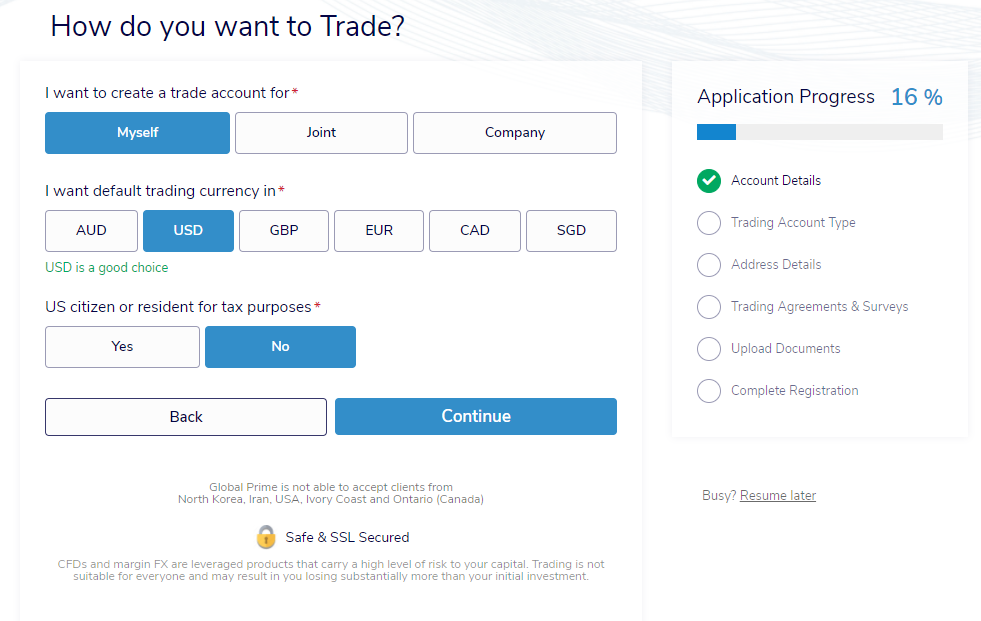The height and width of the screenshot is (621, 981).
Task: Click the Address Details step circle
Action: (709, 265)
